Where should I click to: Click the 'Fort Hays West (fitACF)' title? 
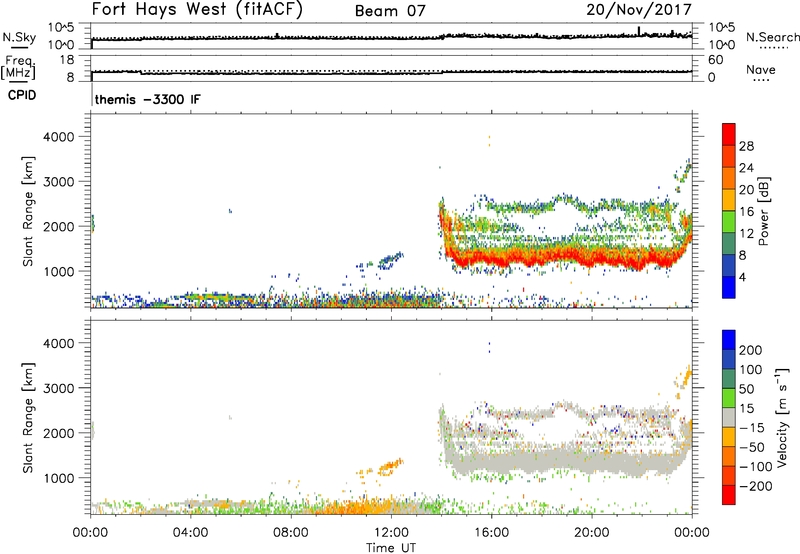tap(197, 10)
